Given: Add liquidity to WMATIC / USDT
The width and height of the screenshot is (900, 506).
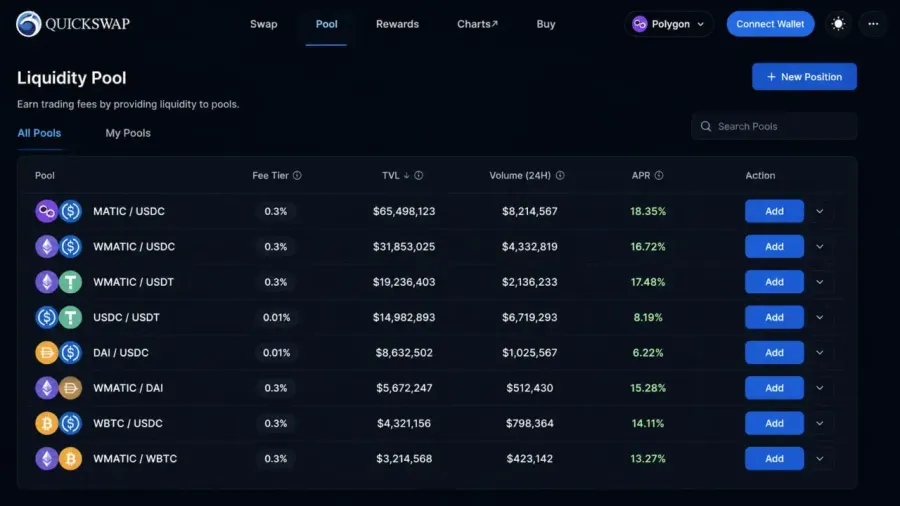Looking at the screenshot, I should (774, 282).
